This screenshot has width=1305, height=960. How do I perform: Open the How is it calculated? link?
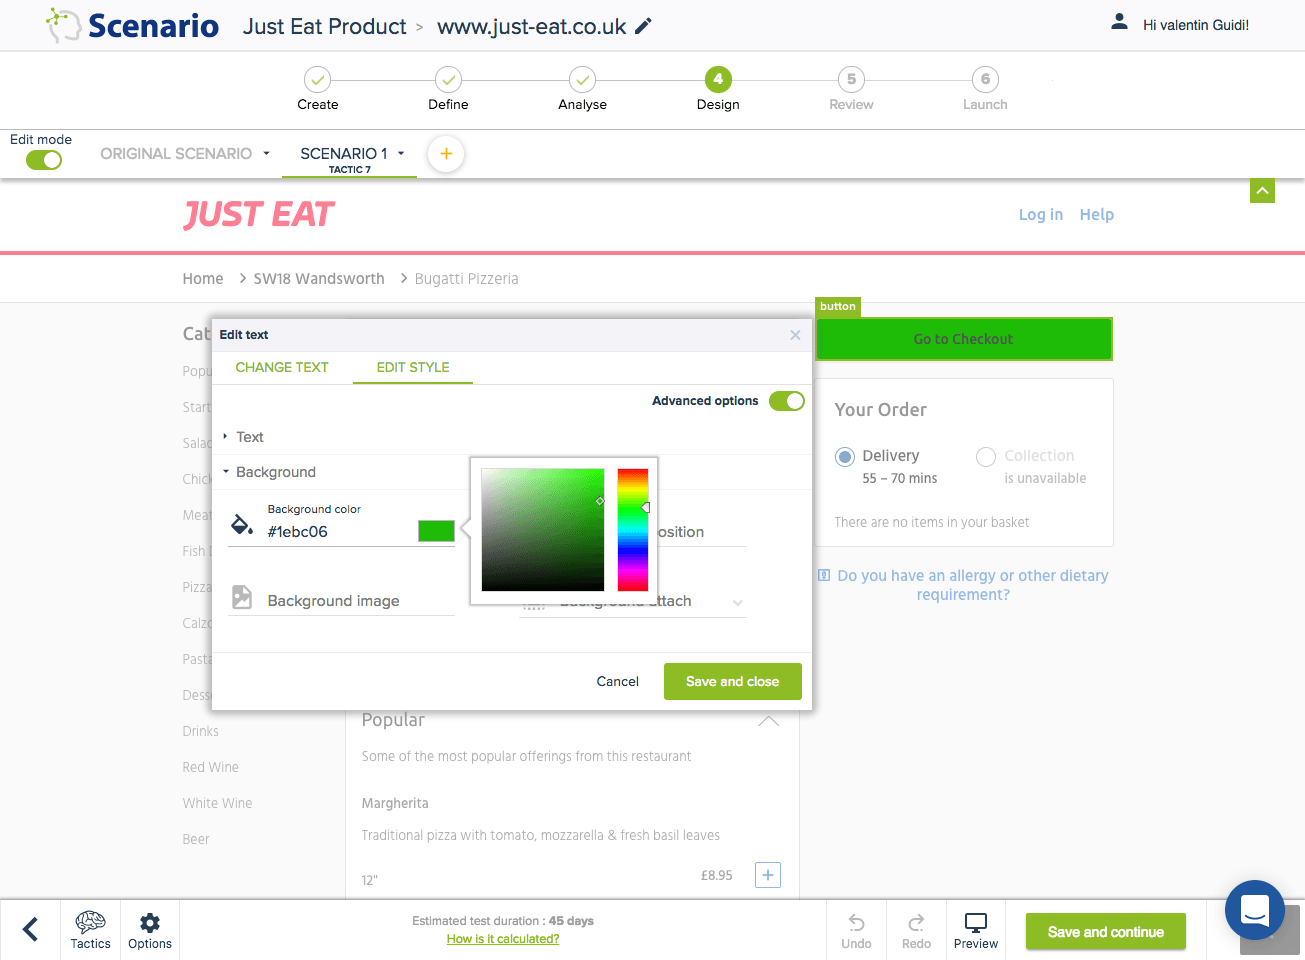coord(503,939)
